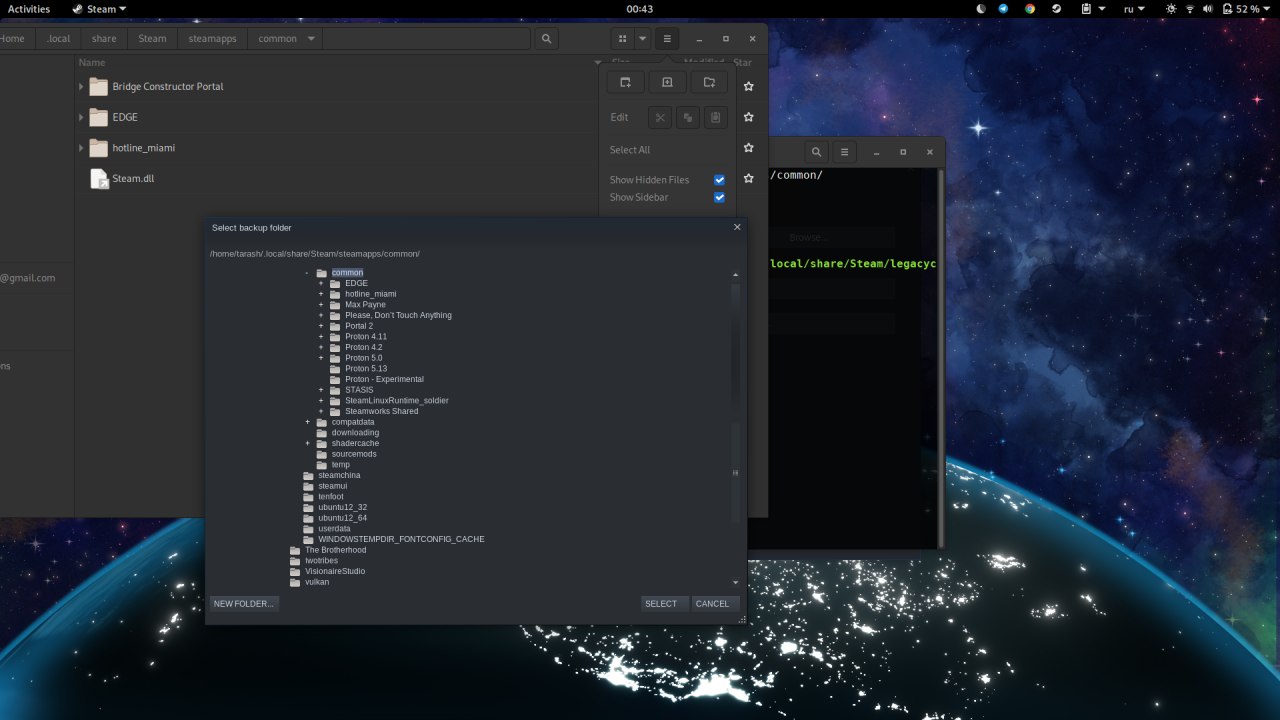Click the Copy icon in Edit row
Screen dimensions: 1280x720
tap(687, 117)
